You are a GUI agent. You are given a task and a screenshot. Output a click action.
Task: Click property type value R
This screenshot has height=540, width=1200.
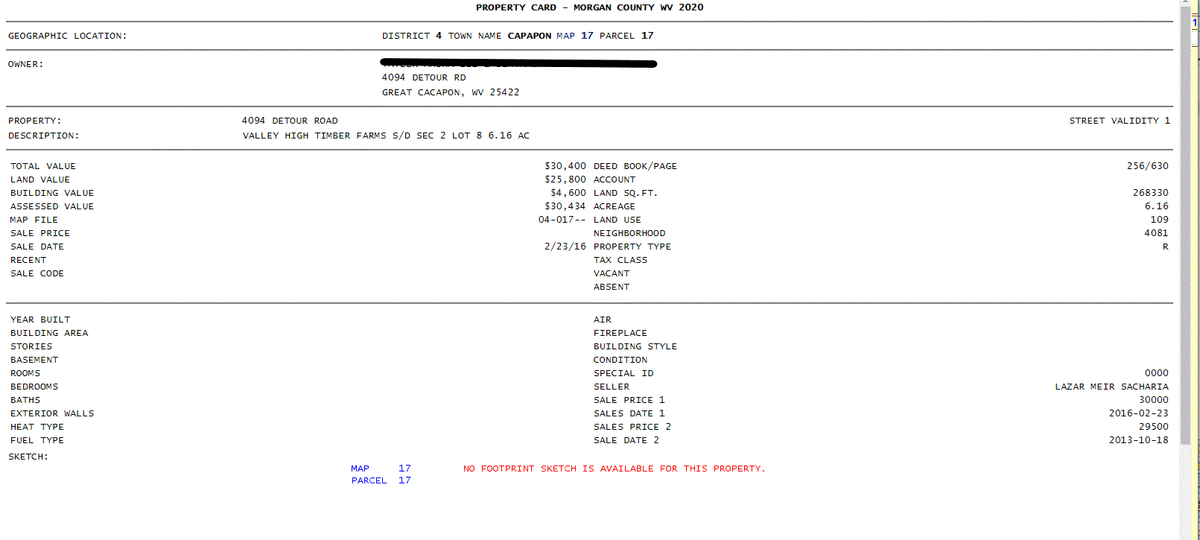tap(1166, 246)
